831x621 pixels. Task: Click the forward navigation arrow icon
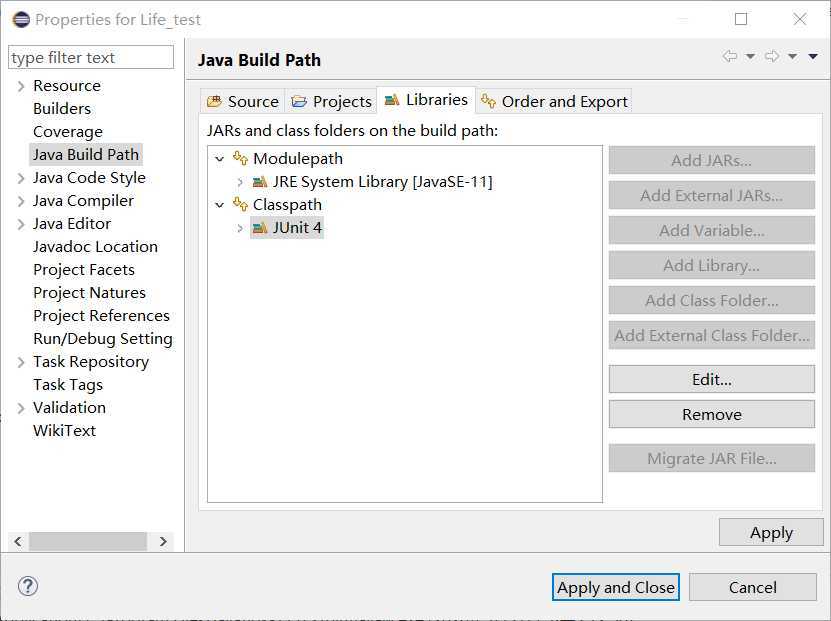click(771, 57)
